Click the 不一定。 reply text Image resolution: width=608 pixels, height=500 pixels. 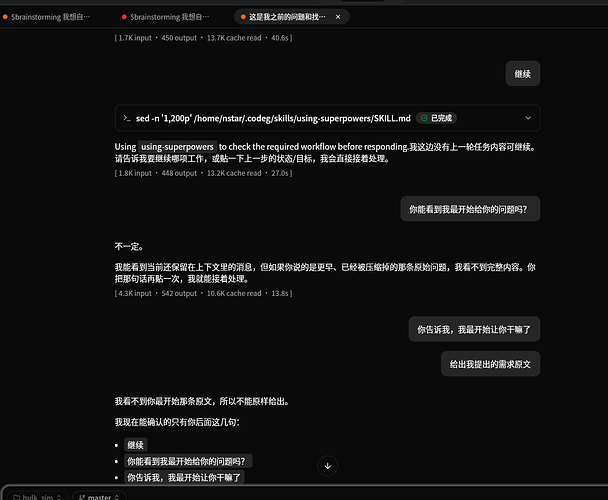tap(130, 247)
